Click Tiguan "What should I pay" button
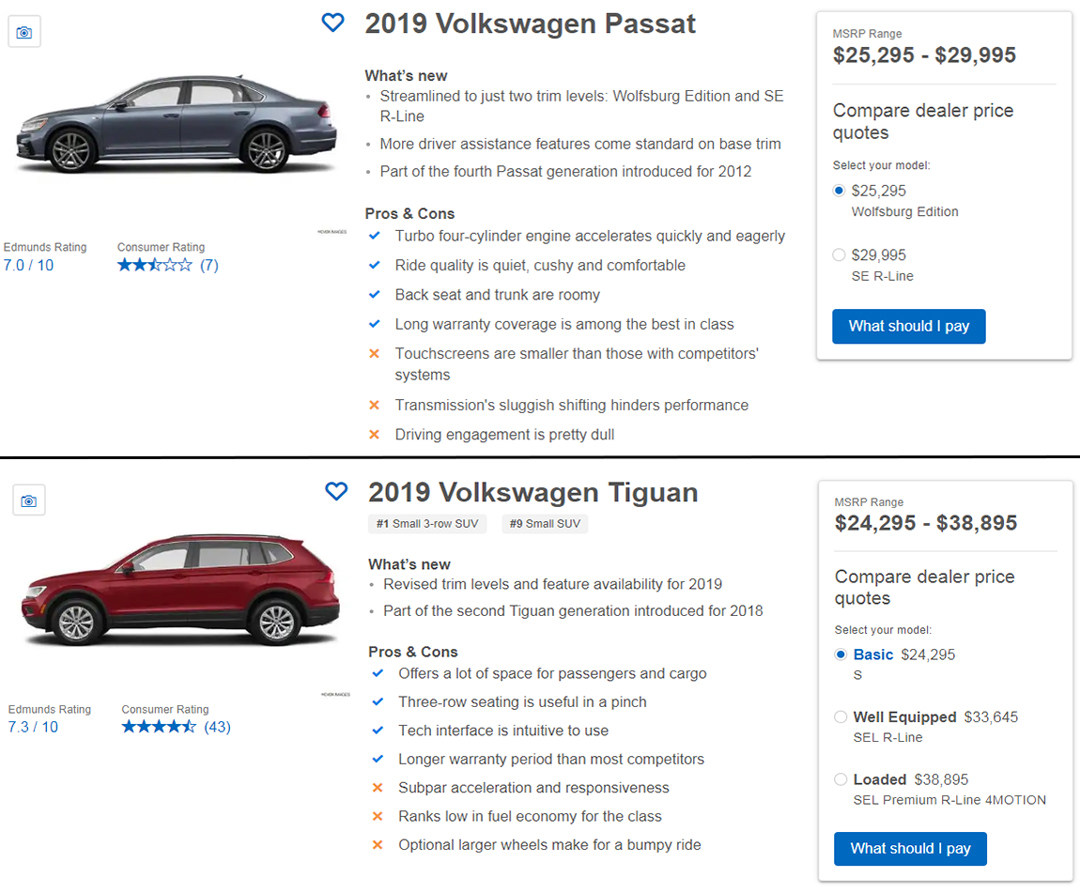This screenshot has width=1080, height=894. [x=910, y=848]
